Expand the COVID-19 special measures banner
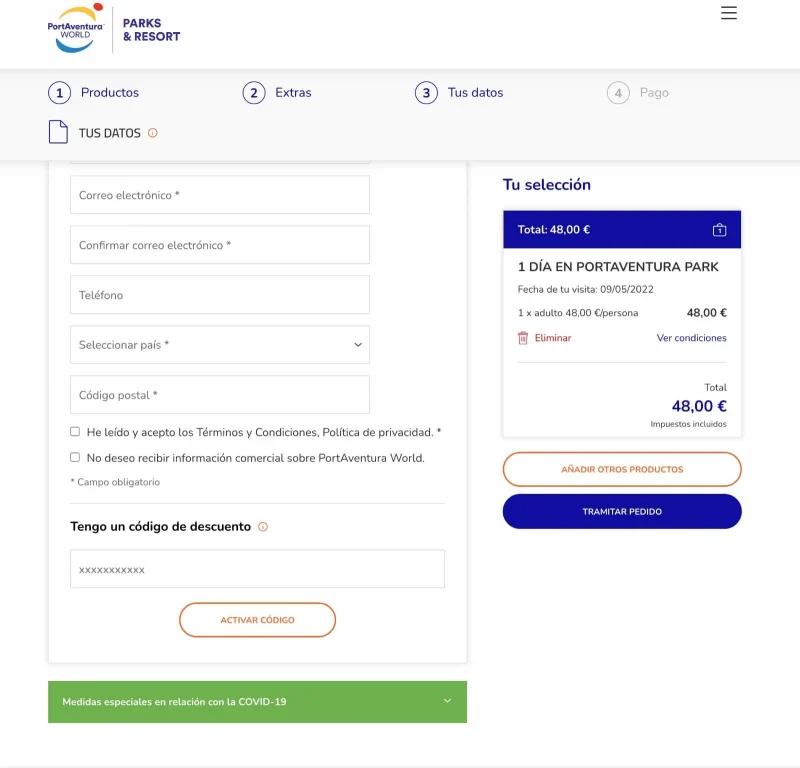This screenshot has width=800, height=768. [x=257, y=702]
